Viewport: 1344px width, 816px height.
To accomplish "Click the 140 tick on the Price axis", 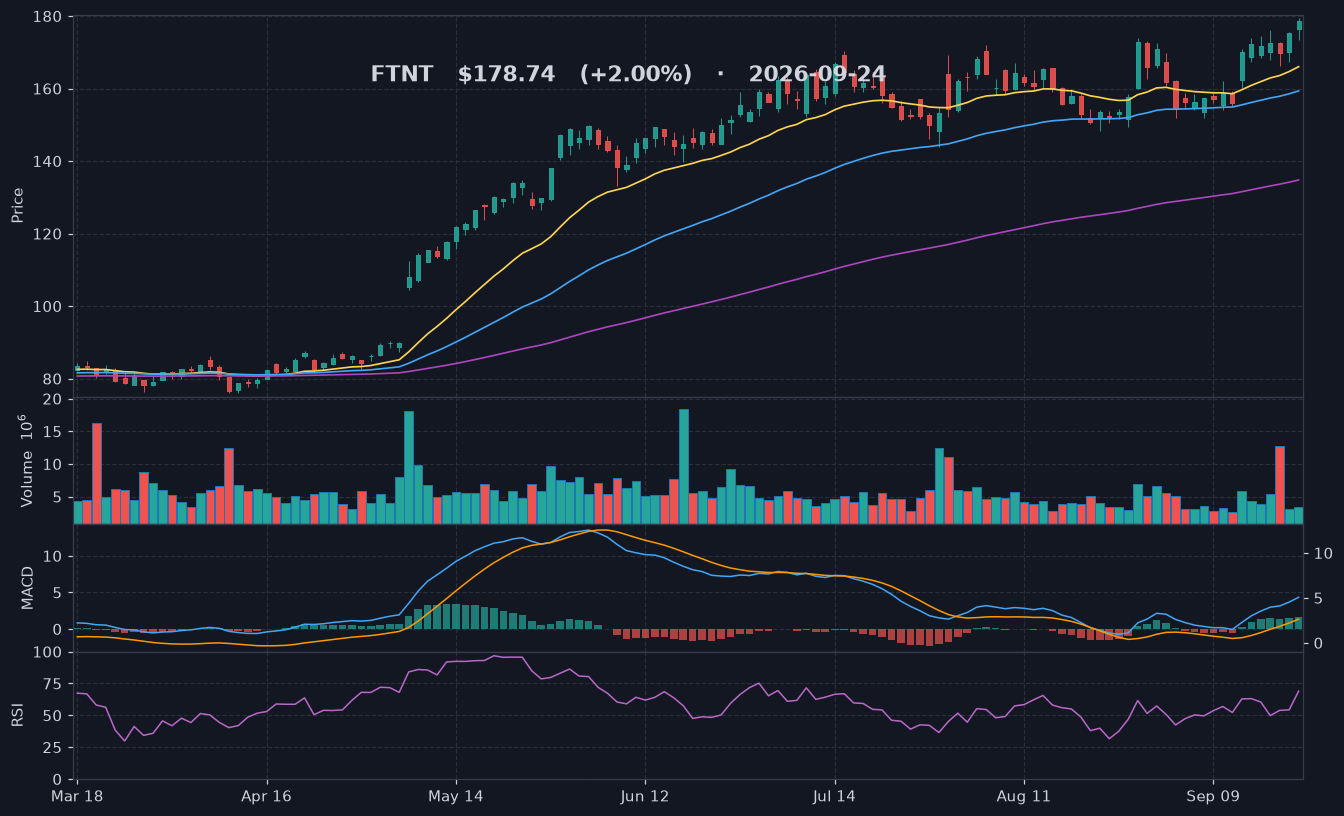I will (49, 162).
